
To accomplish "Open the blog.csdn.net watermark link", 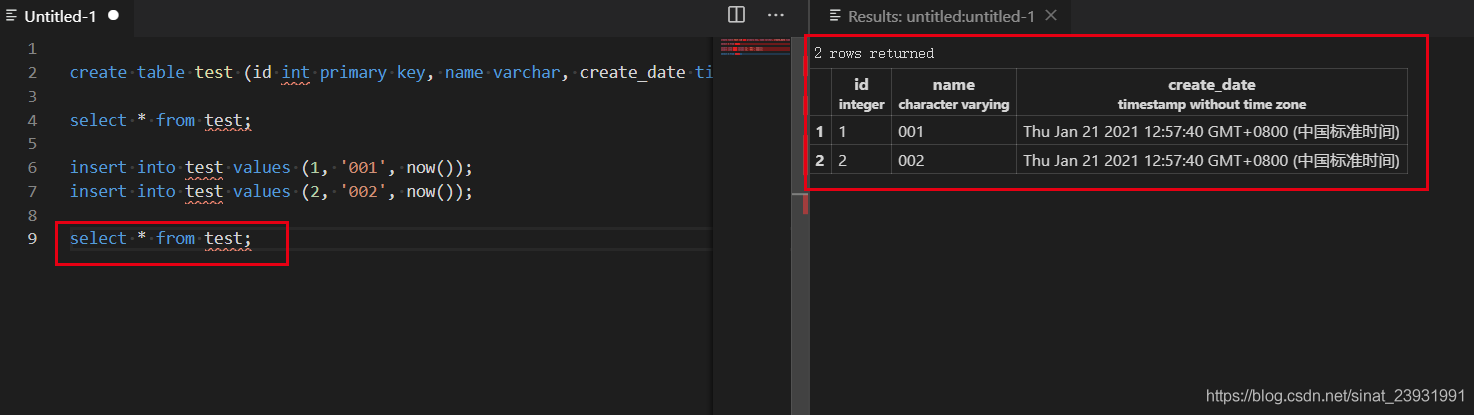I will click(1335, 396).
